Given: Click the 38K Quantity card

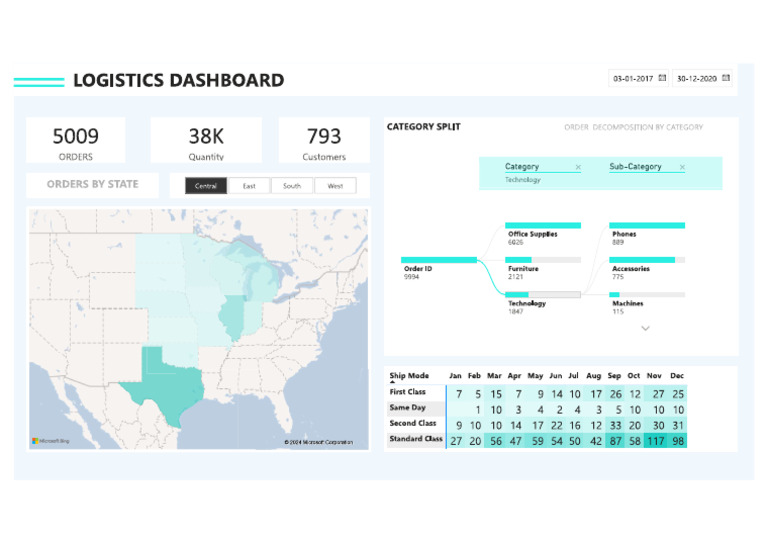Looking at the screenshot, I should [206, 140].
